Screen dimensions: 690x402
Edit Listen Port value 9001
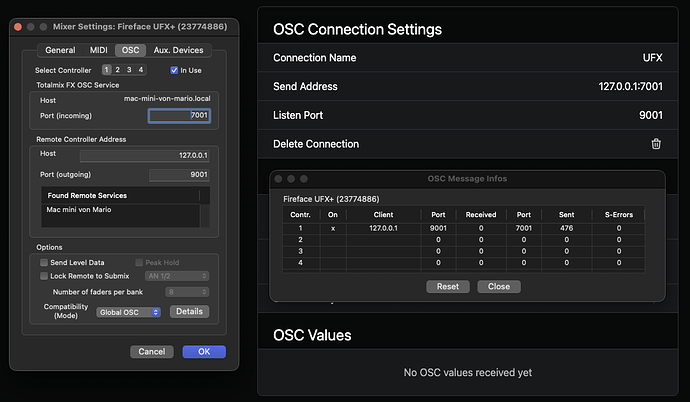click(650, 115)
